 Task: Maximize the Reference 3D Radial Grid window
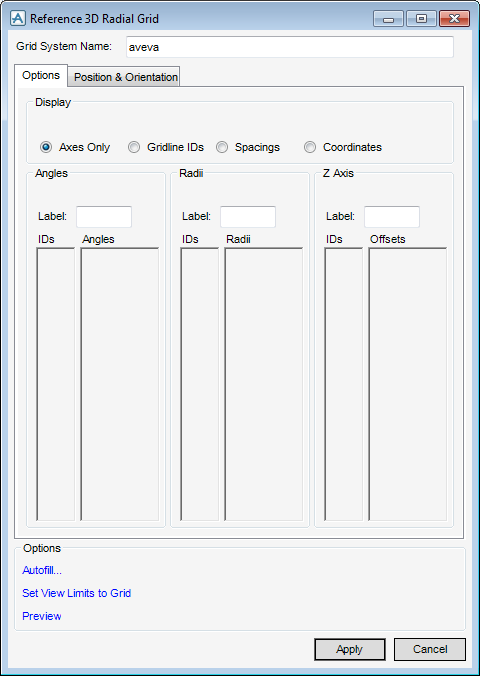pos(421,19)
